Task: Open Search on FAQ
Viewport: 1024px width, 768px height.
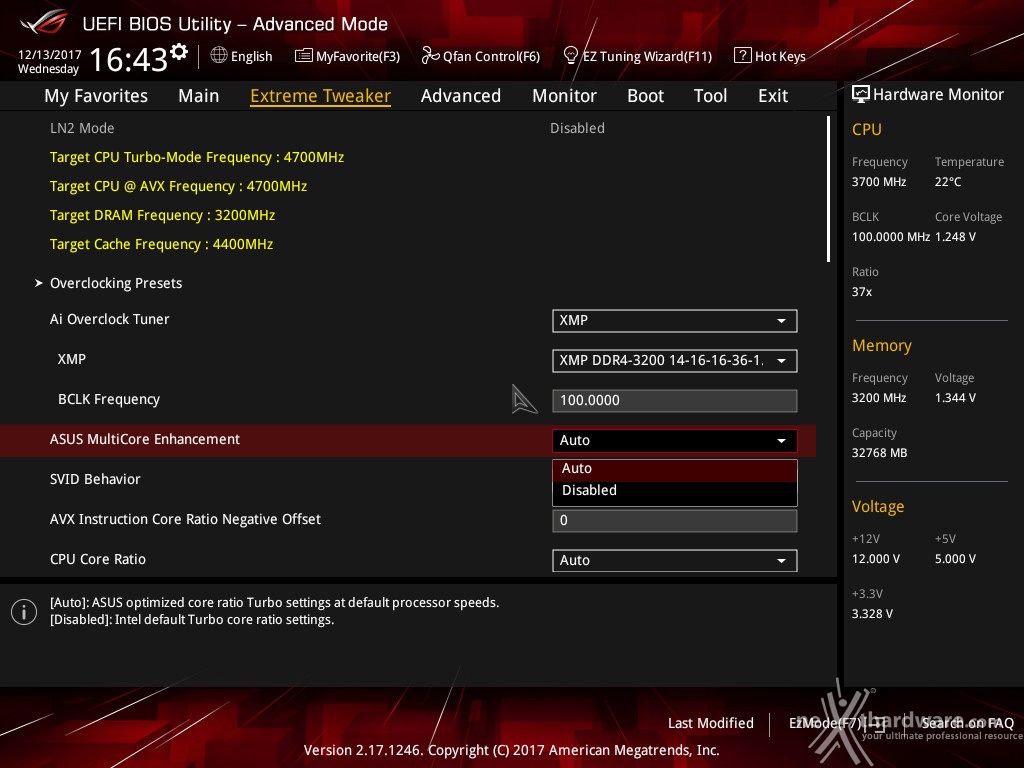Action: point(968,723)
